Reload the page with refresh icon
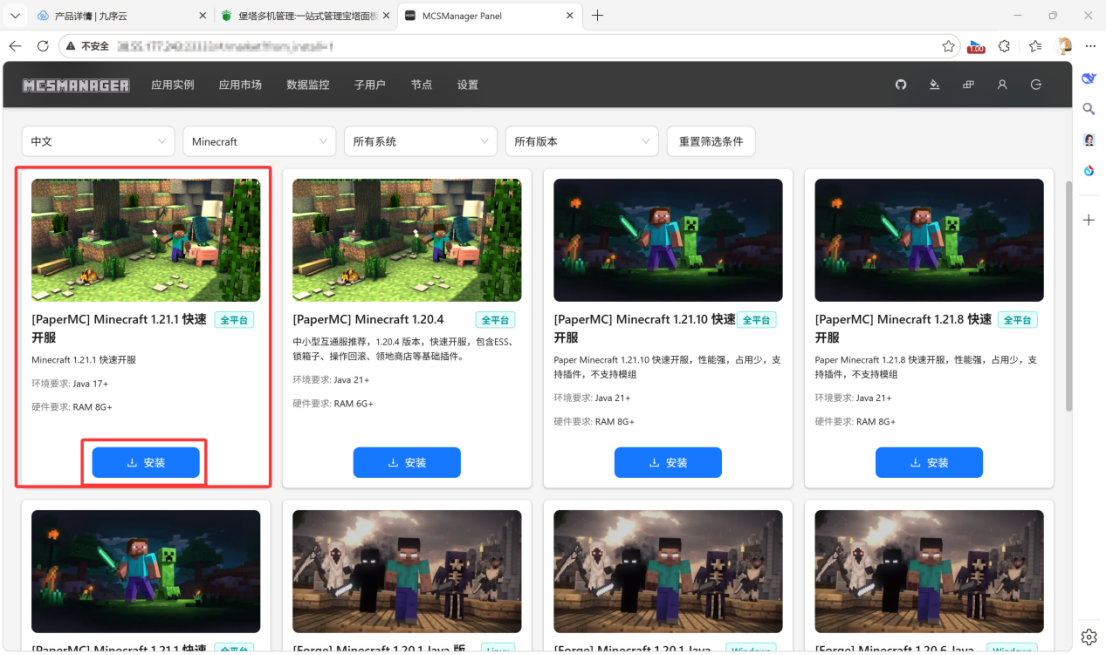This screenshot has height=655, width=1106. [42, 46]
